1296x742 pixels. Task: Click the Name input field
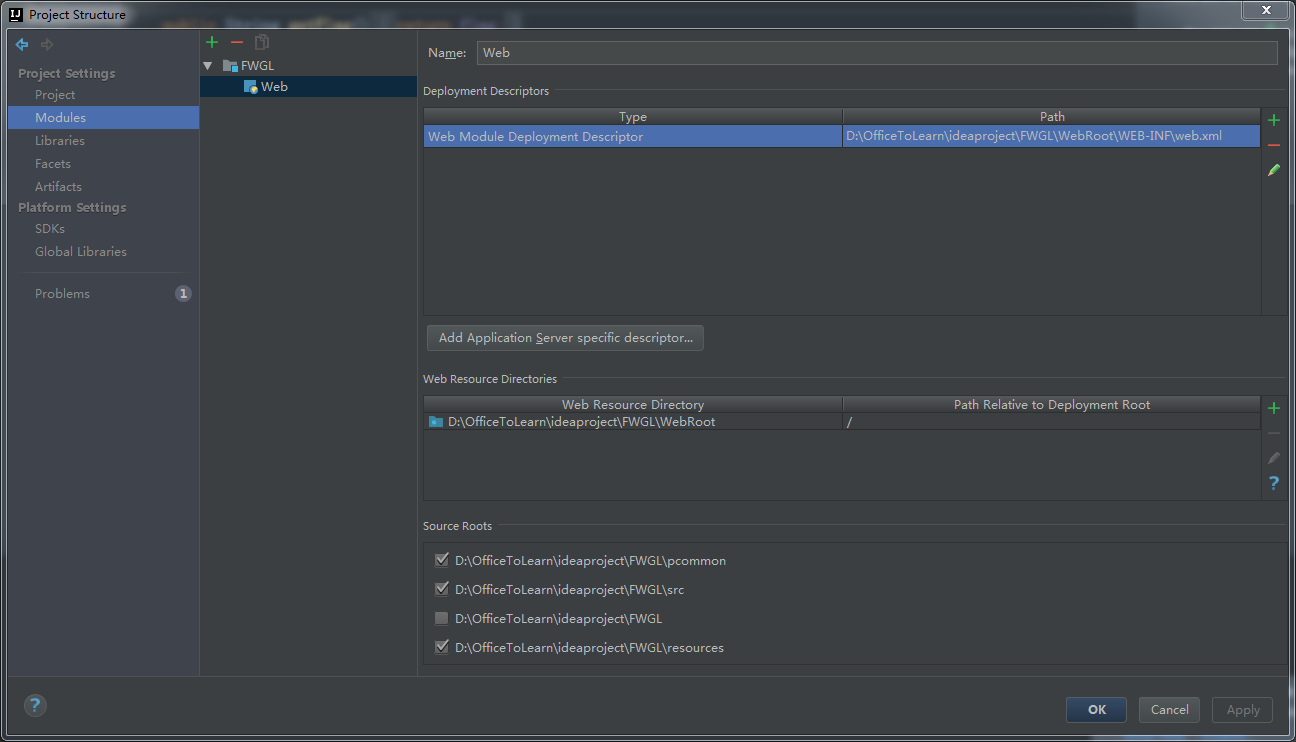[878, 53]
